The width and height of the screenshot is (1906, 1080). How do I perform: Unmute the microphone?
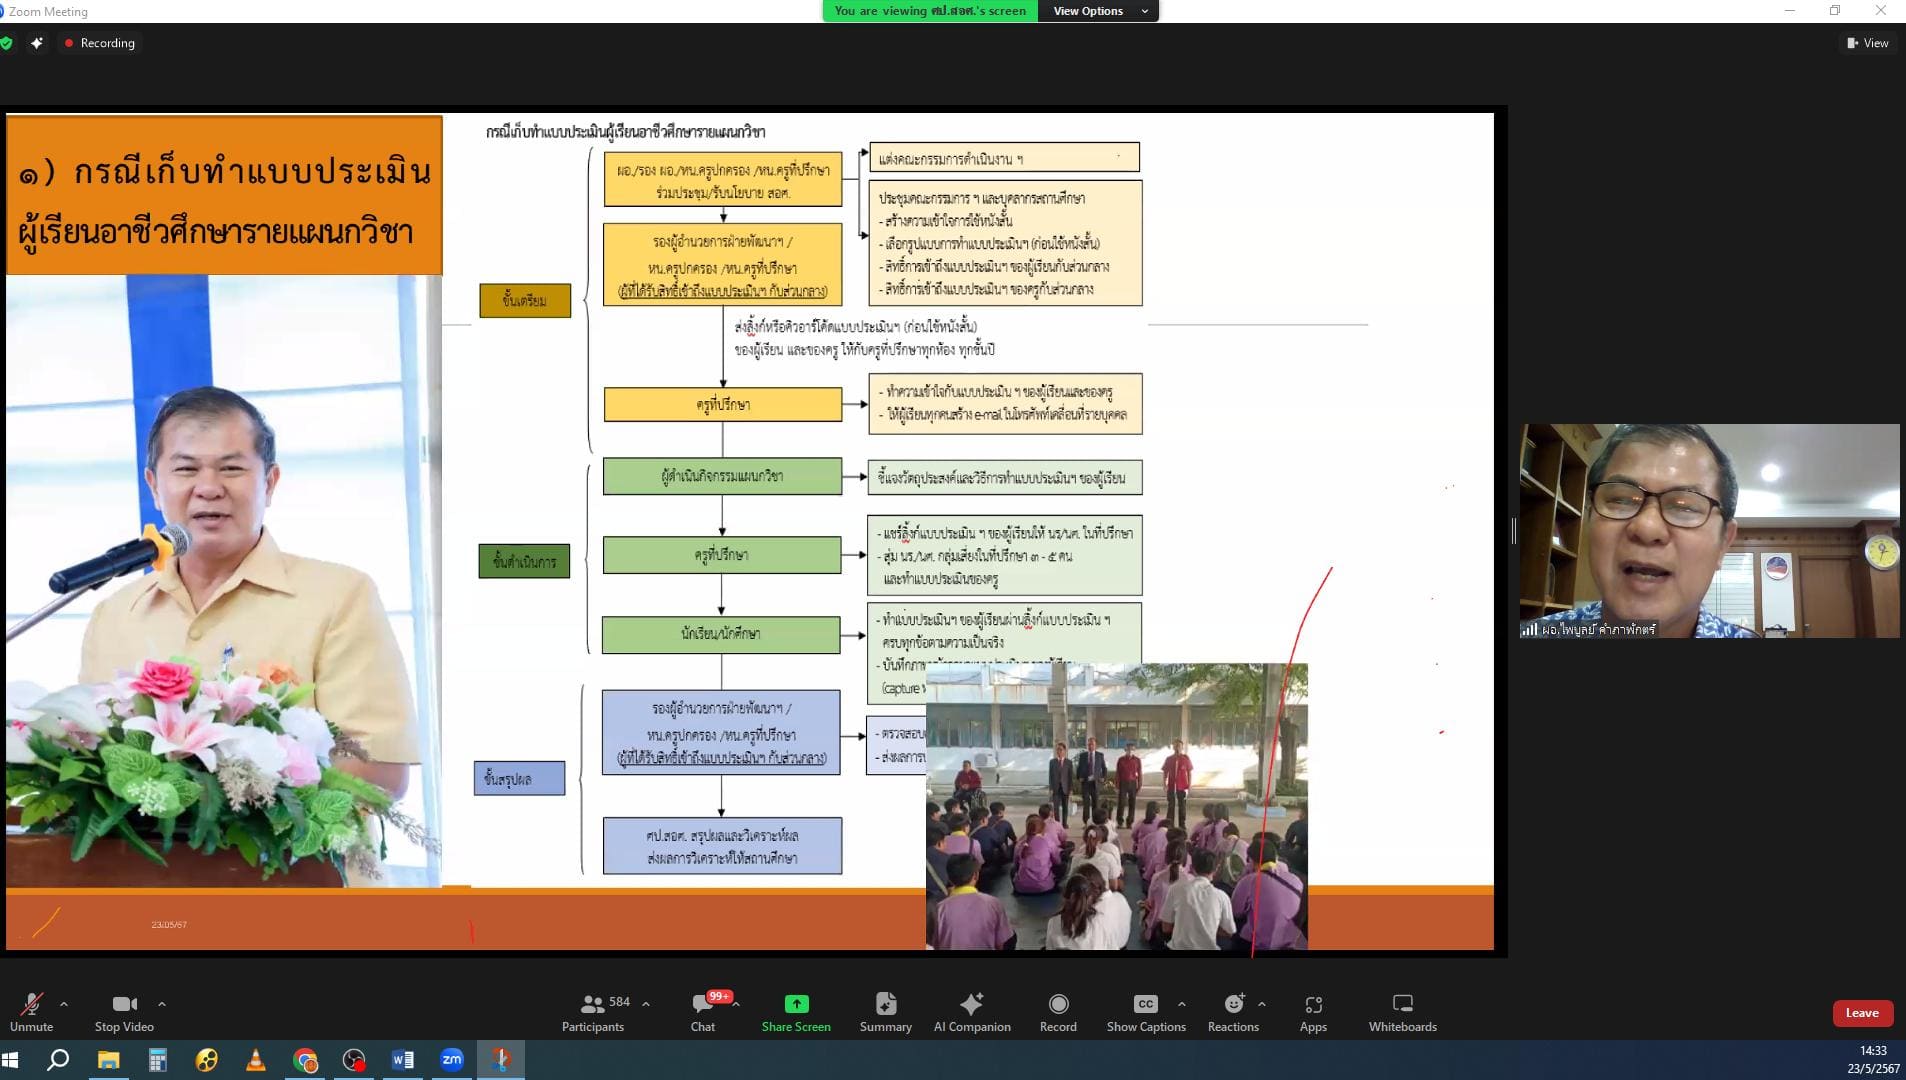[x=31, y=1011]
